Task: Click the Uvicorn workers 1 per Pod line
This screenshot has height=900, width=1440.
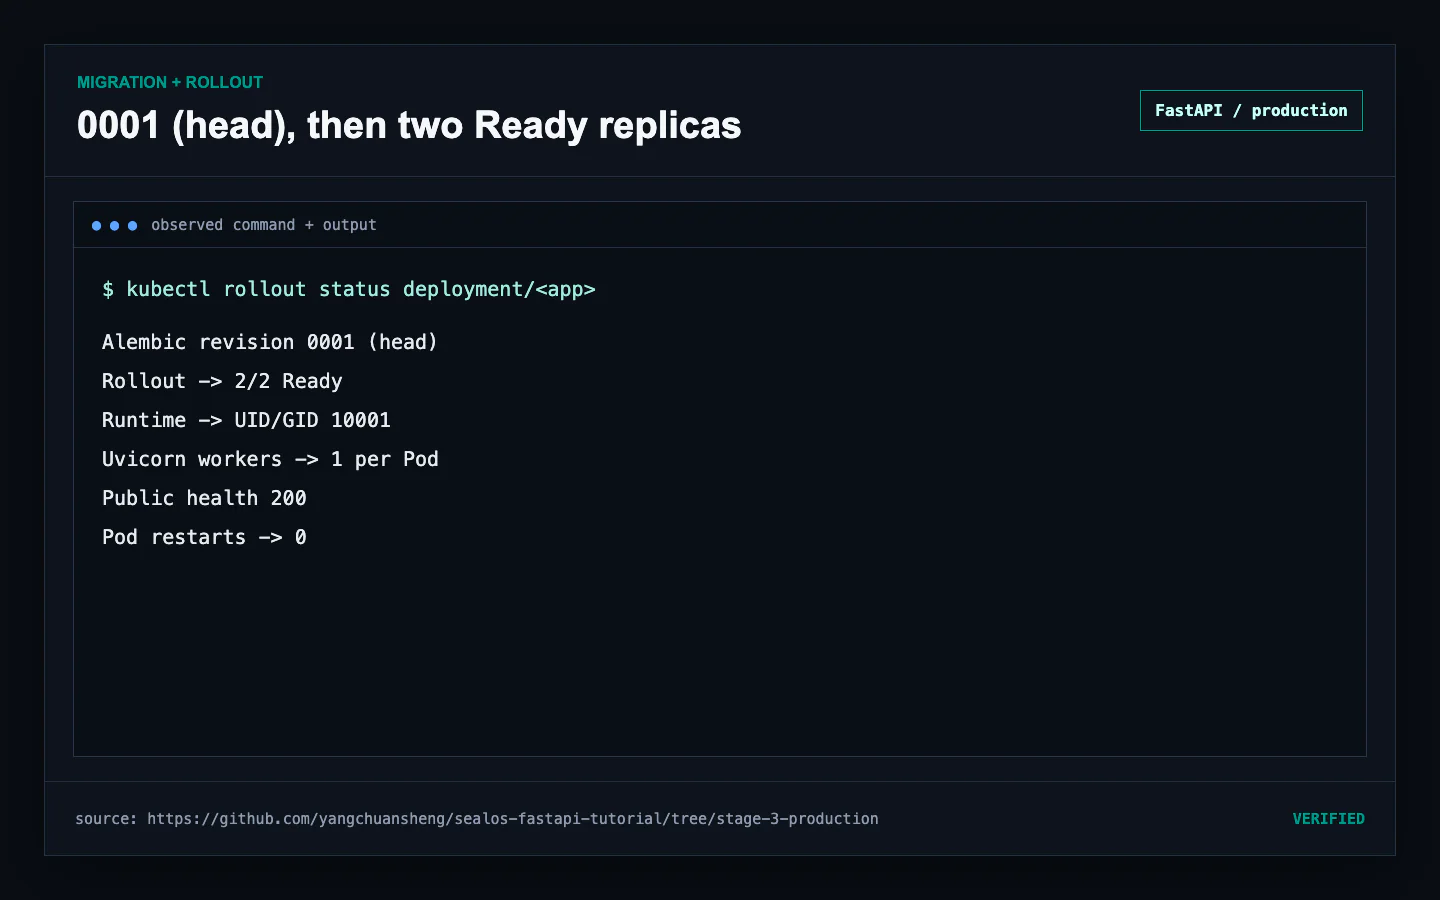Action: [x=270, y=459]
